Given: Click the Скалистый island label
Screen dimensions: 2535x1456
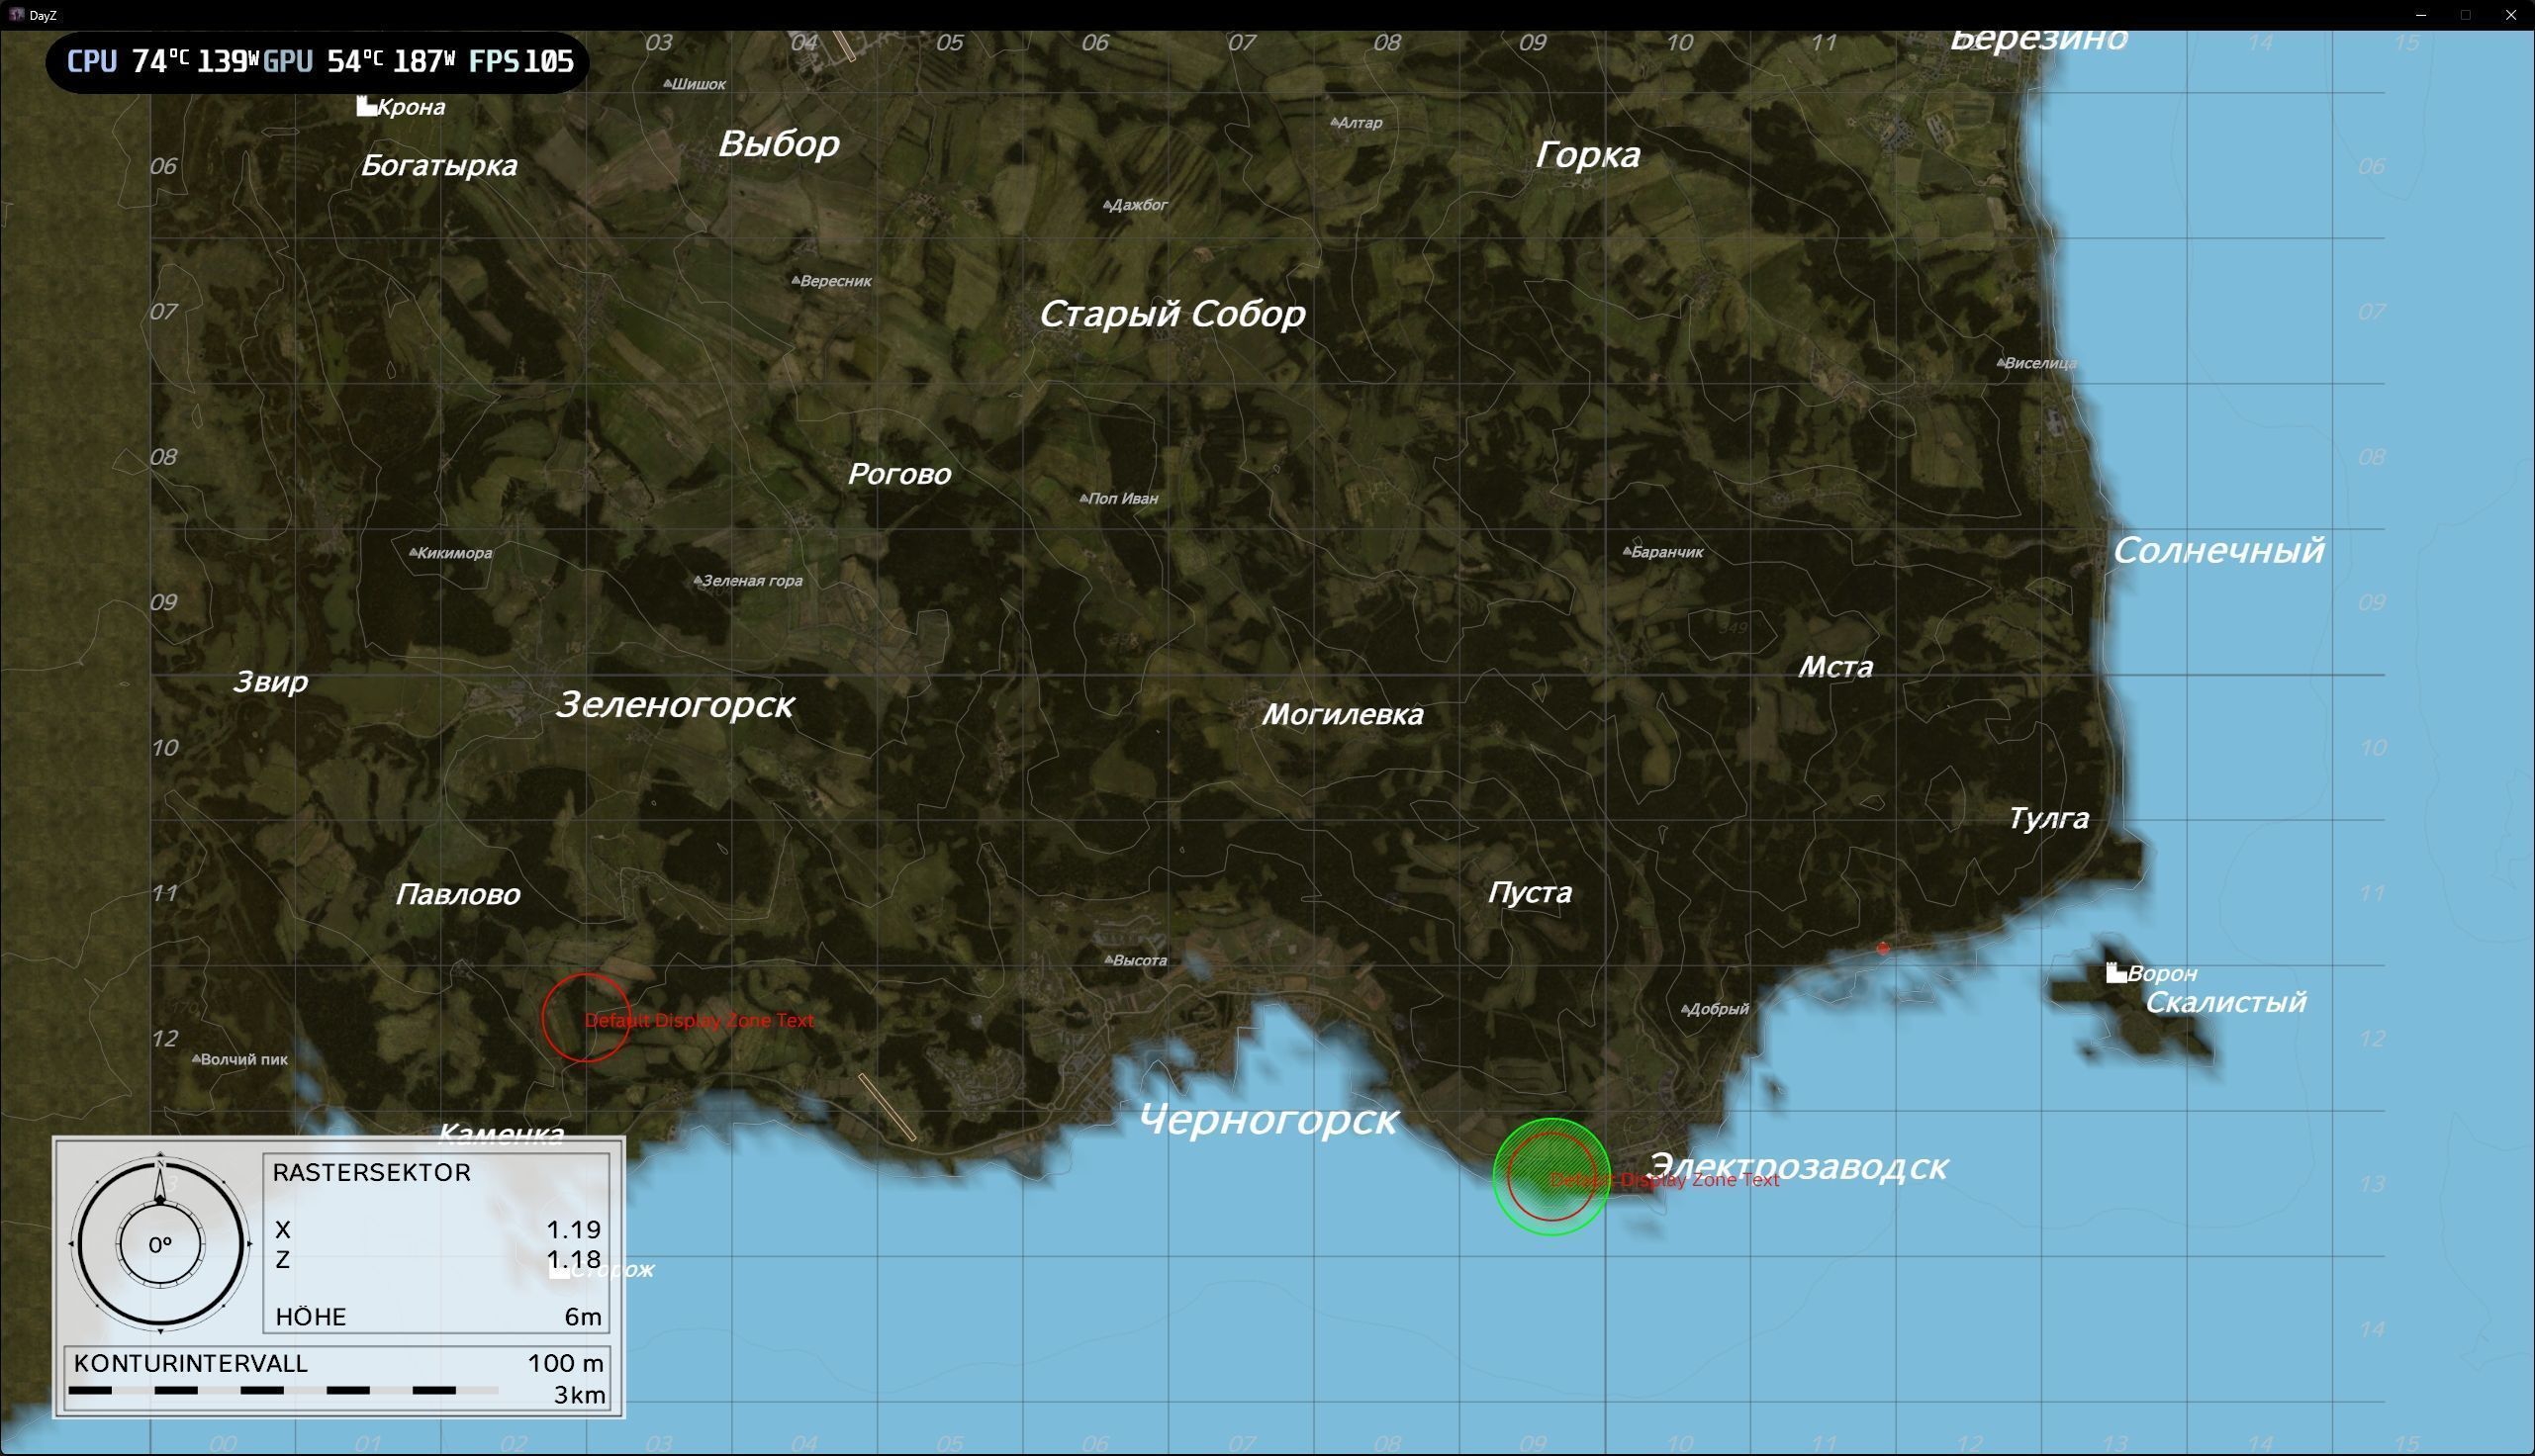Looking at the screenshot, I should tap(2225, 1003).
